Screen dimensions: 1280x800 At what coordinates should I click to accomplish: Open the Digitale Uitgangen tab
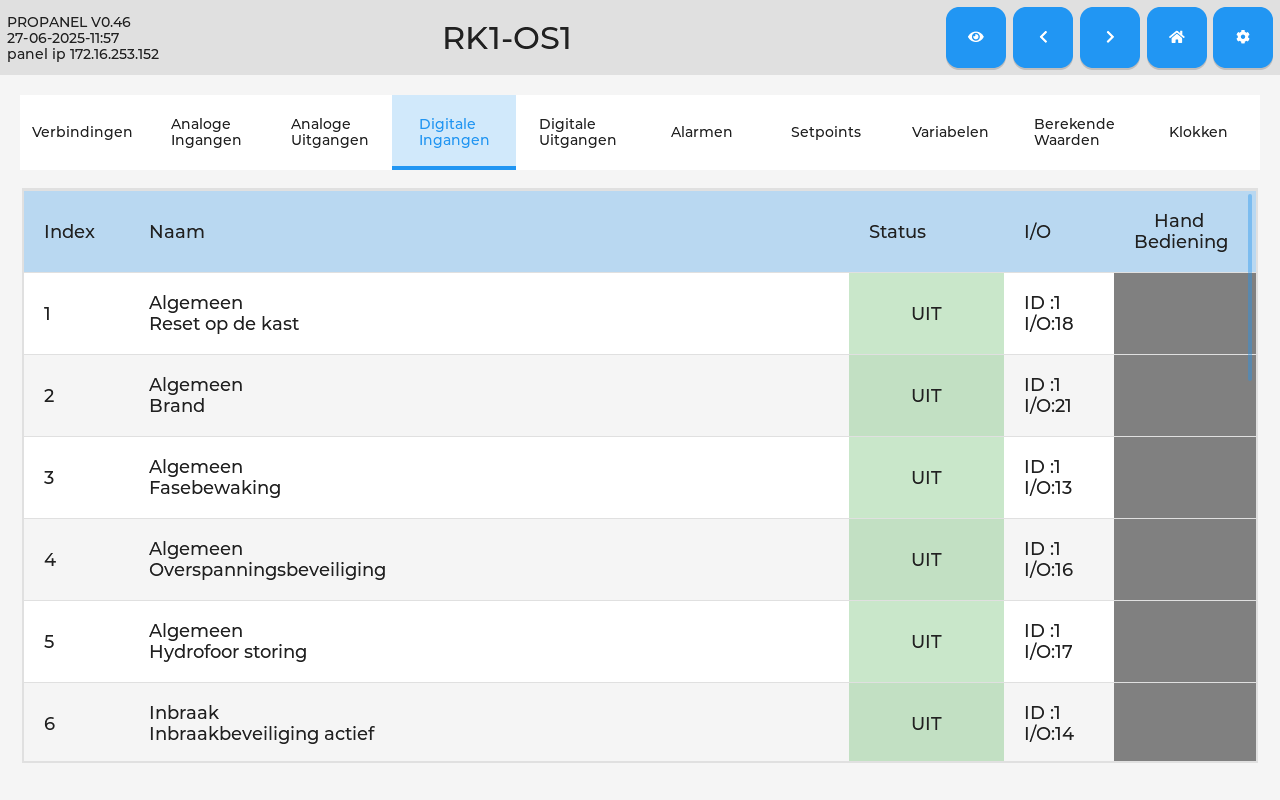pyautogui.click(x=577, y=132)
